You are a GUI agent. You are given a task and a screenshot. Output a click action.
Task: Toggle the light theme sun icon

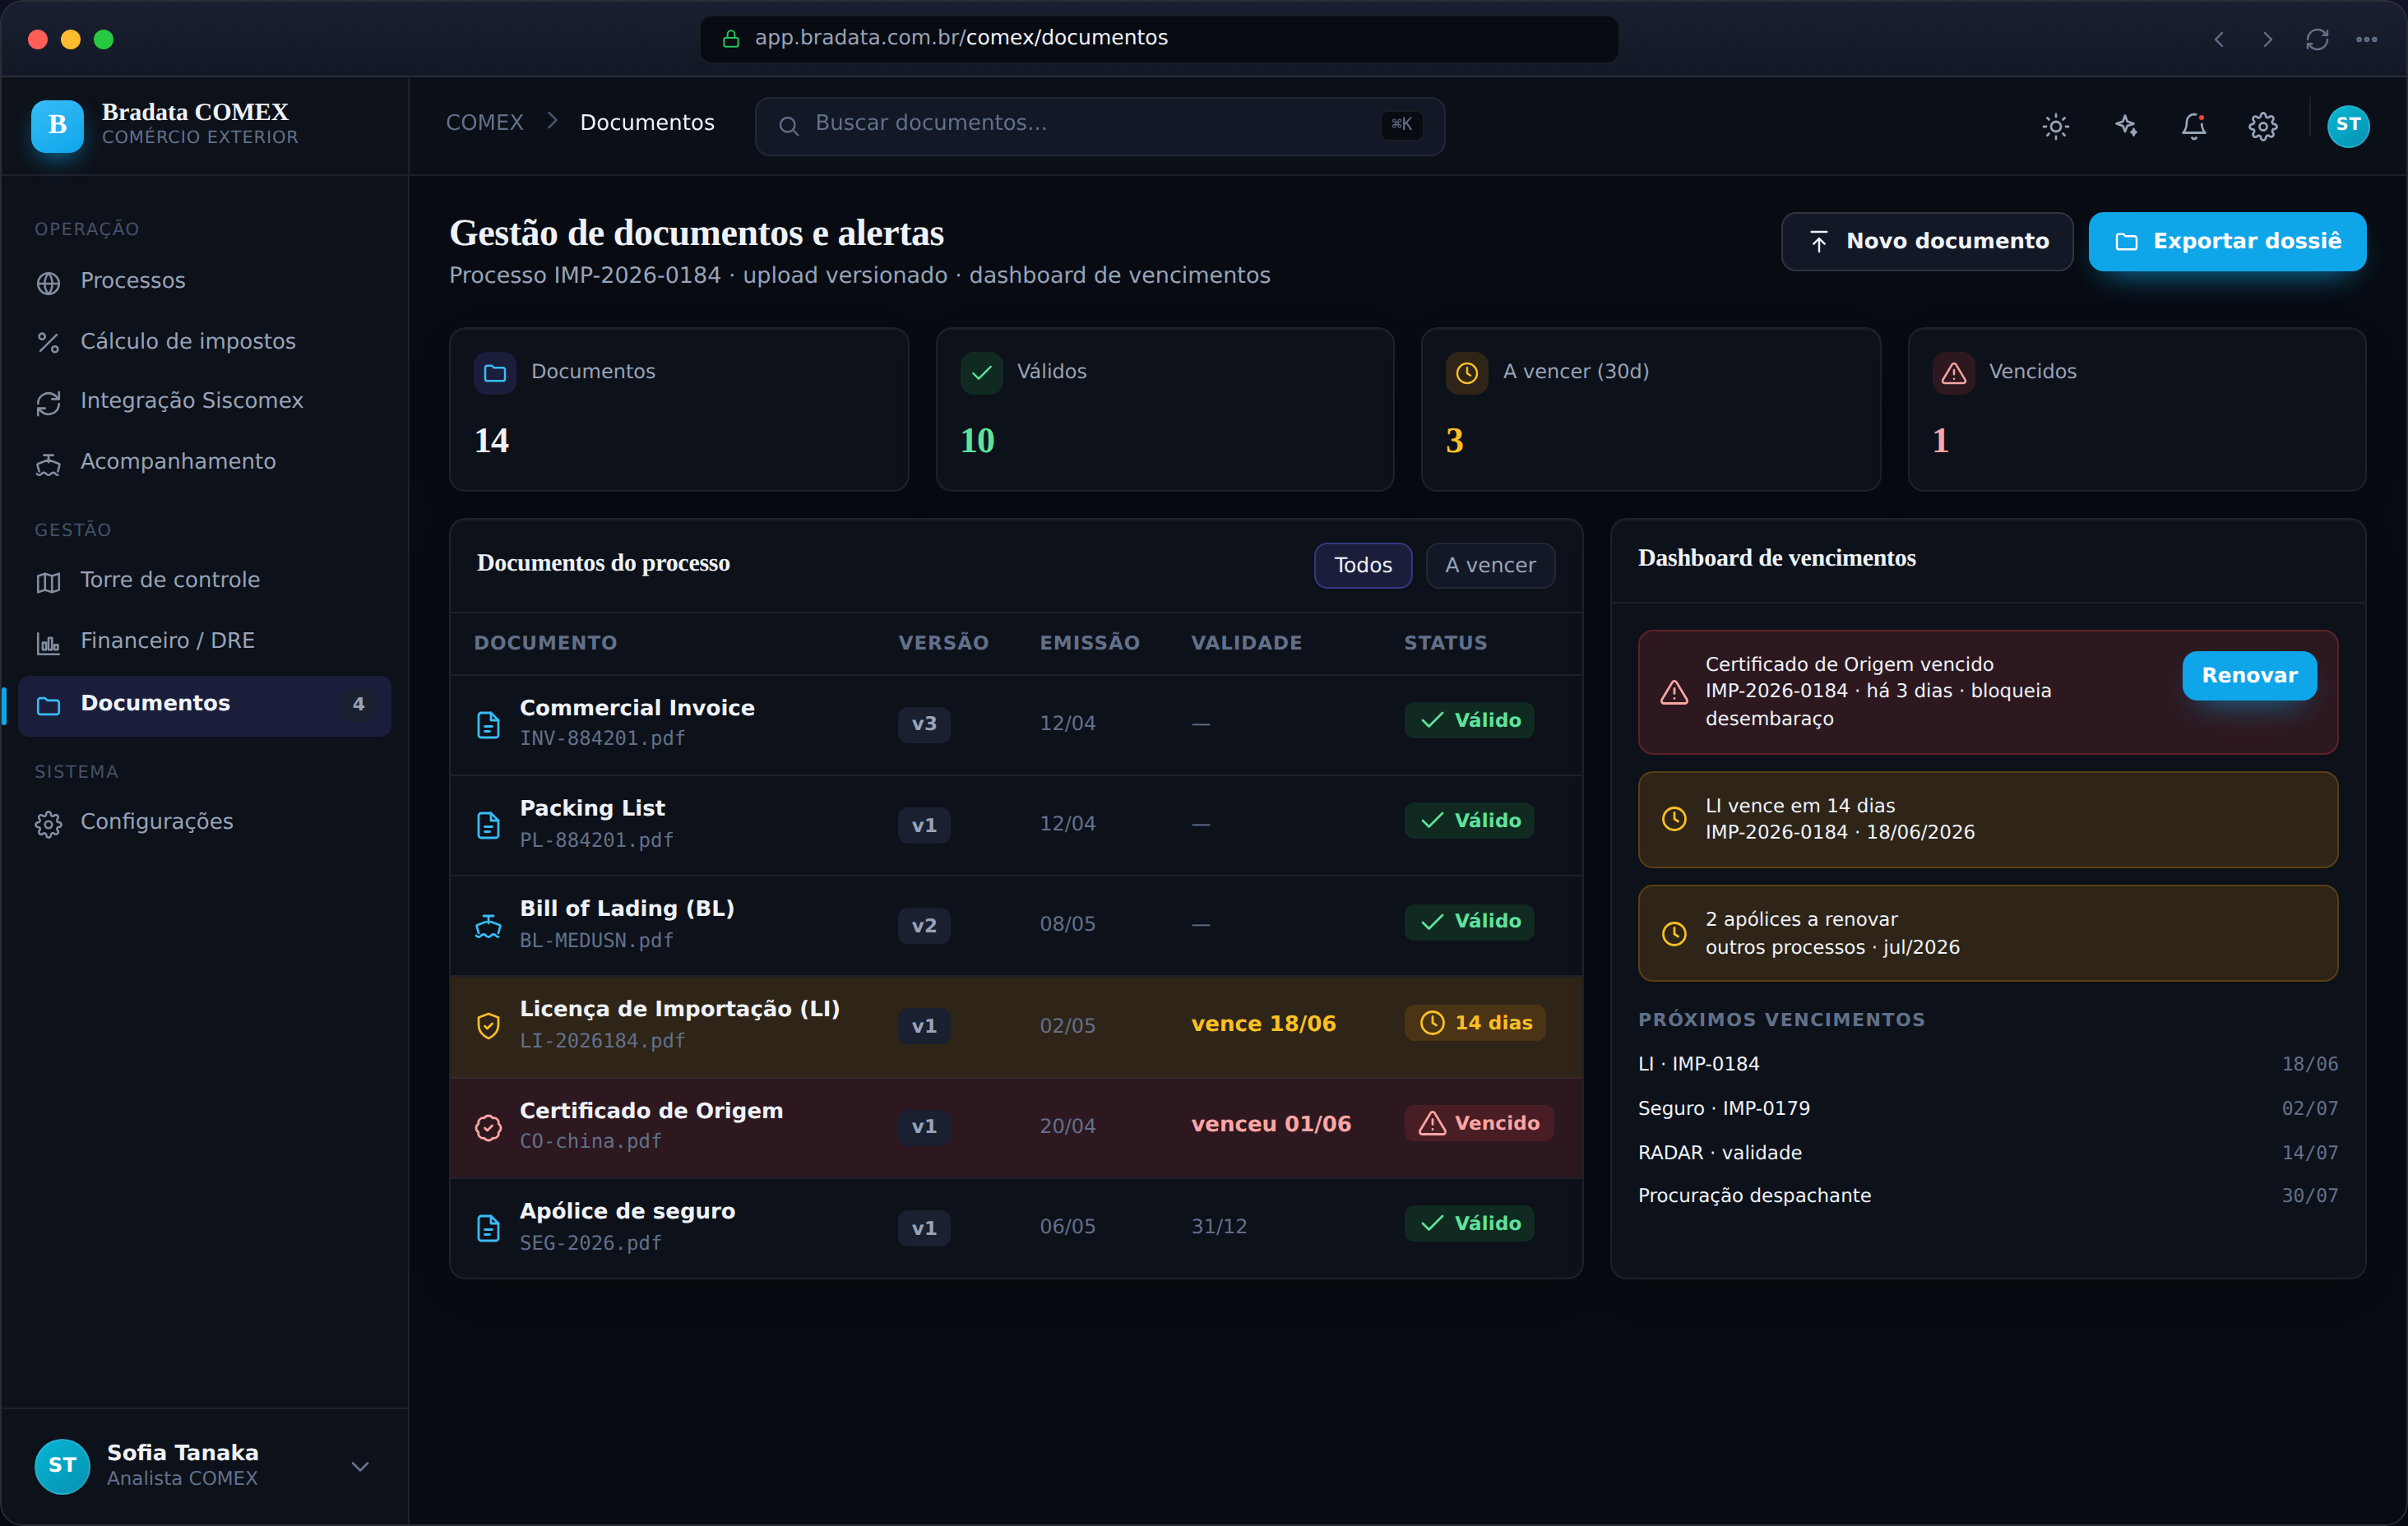point(2055,126)
